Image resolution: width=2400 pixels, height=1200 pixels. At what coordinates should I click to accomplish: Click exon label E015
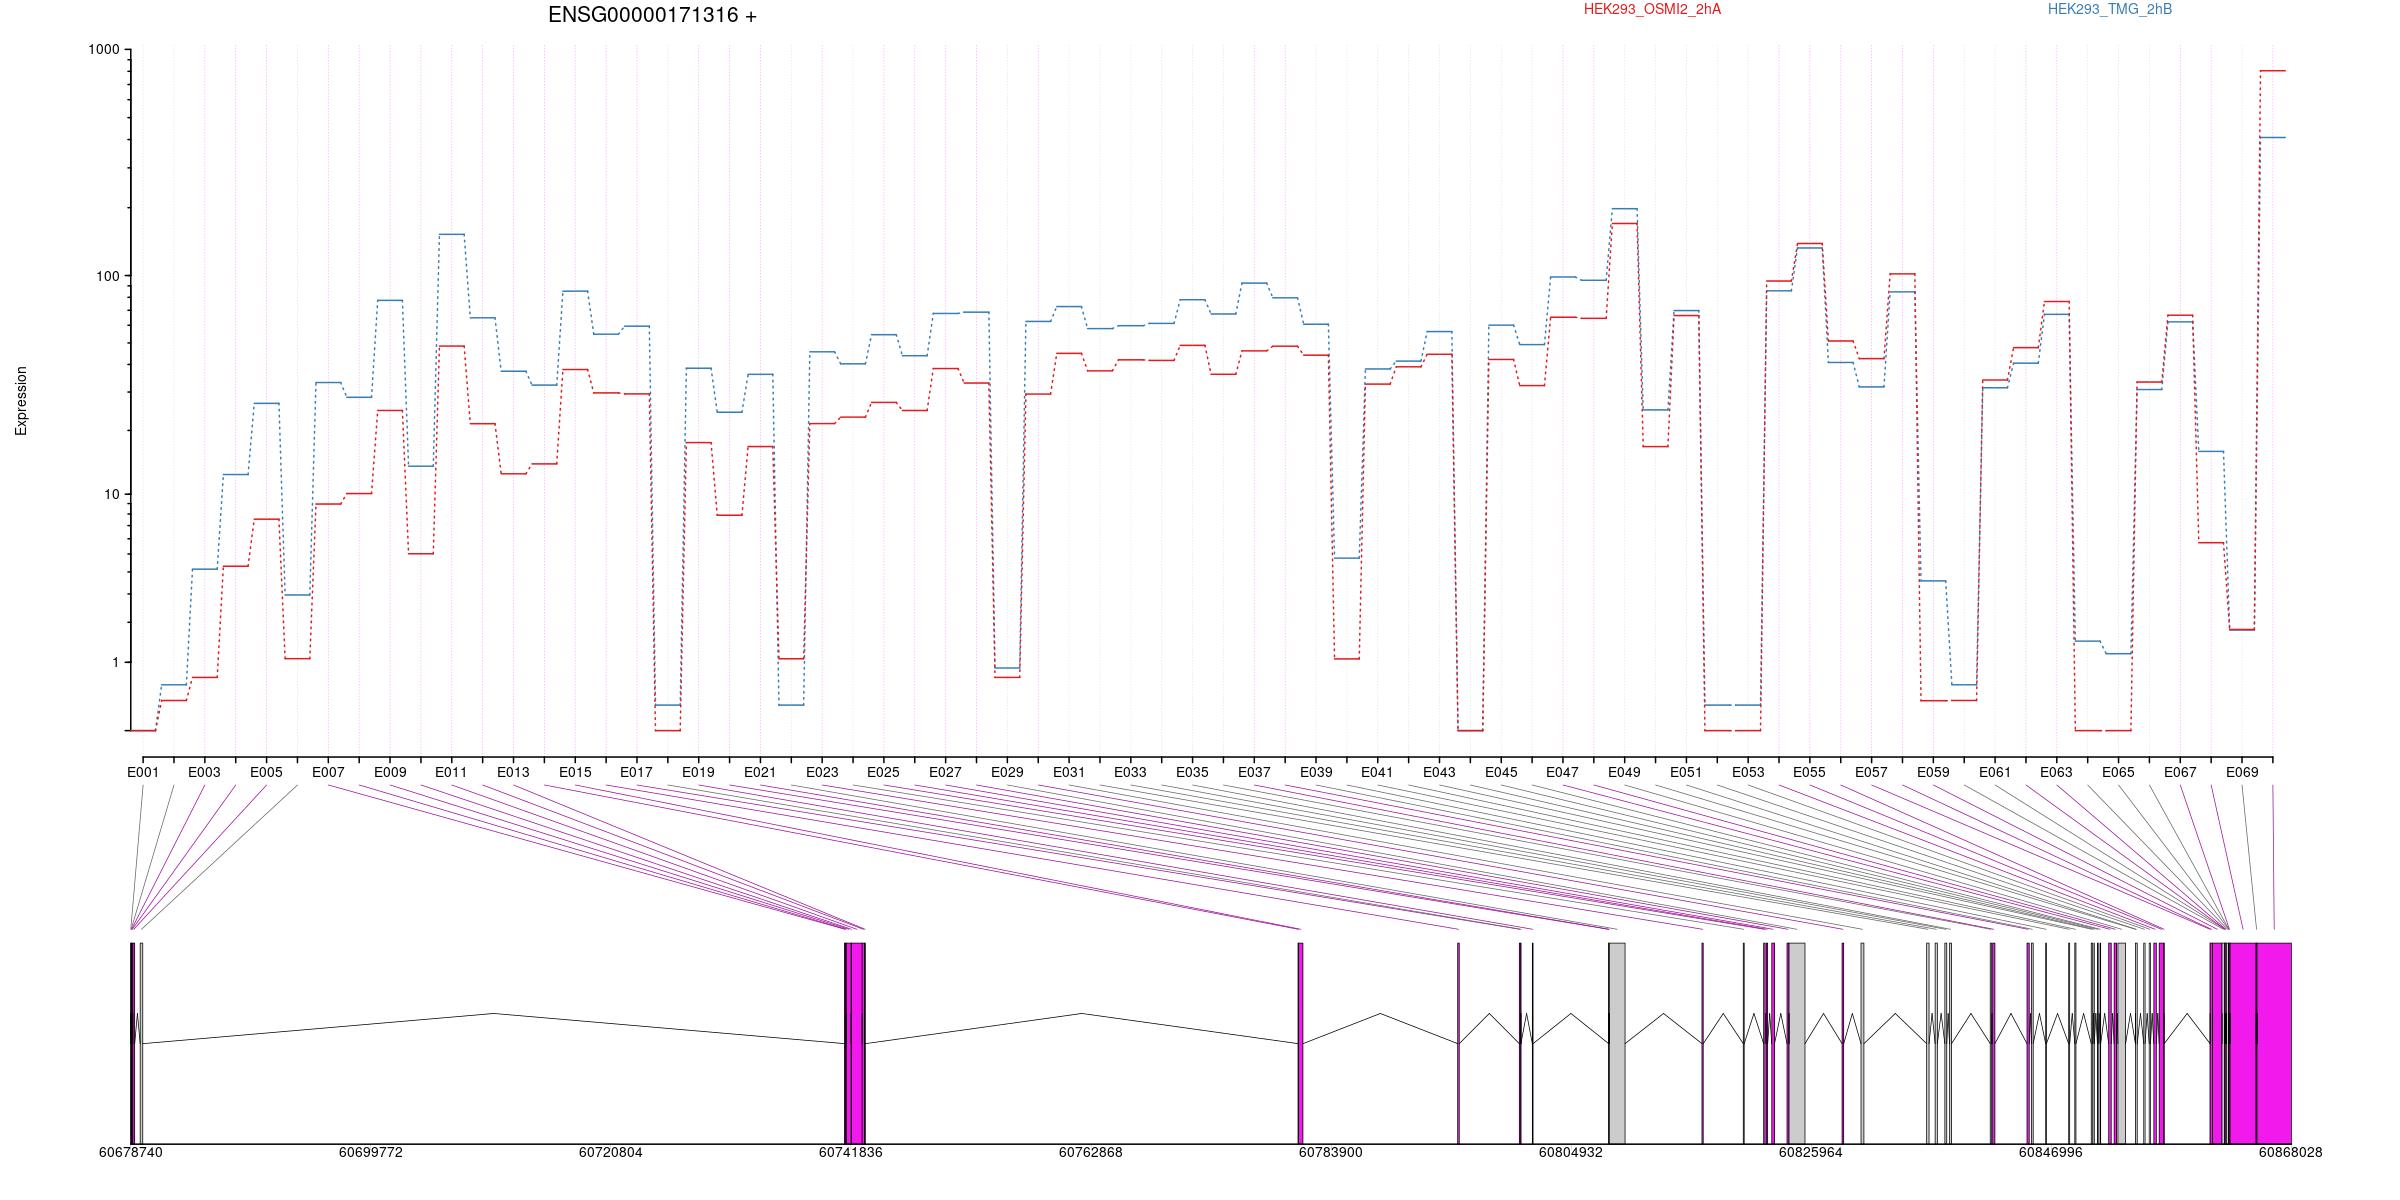(x=575, y=772)
